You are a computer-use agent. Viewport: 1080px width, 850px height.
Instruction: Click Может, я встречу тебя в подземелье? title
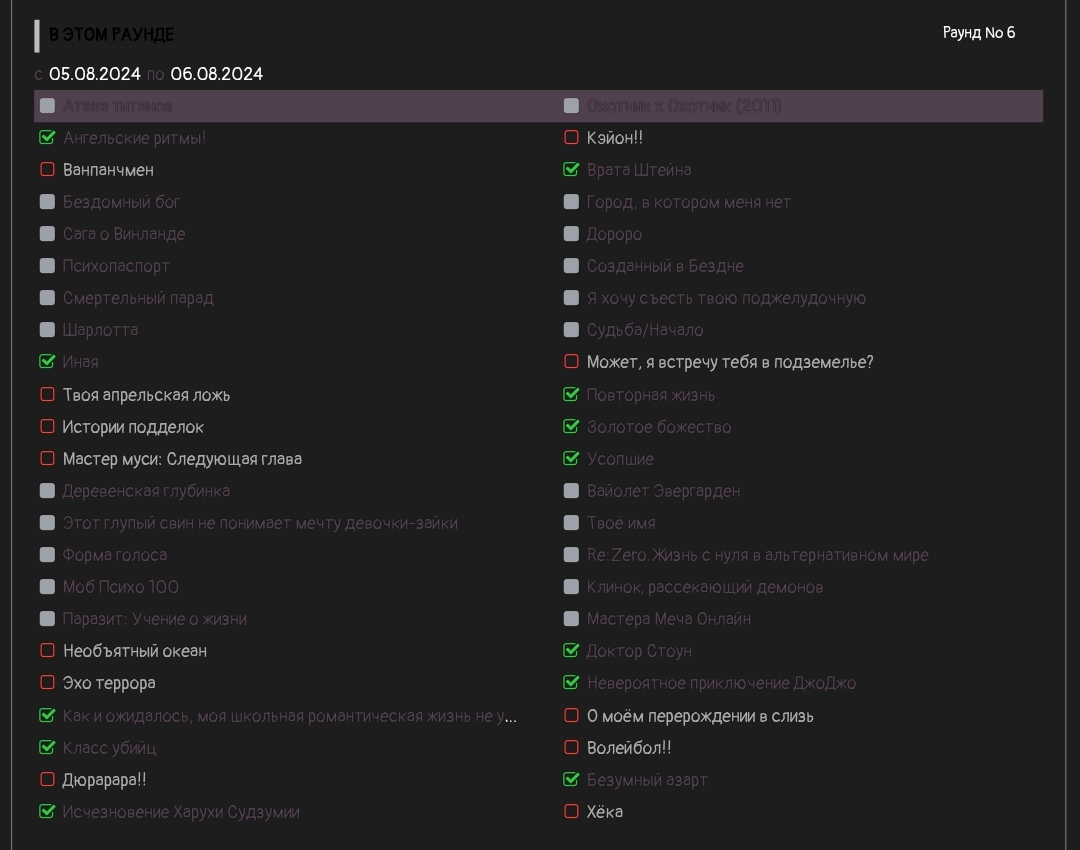pos(730,362)
